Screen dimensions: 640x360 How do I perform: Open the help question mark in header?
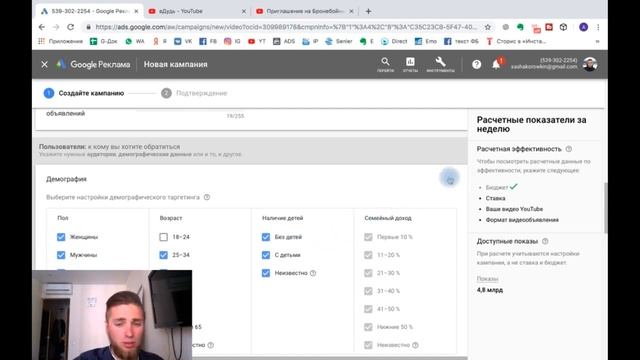pyautogui.click(x=476, y=64)
